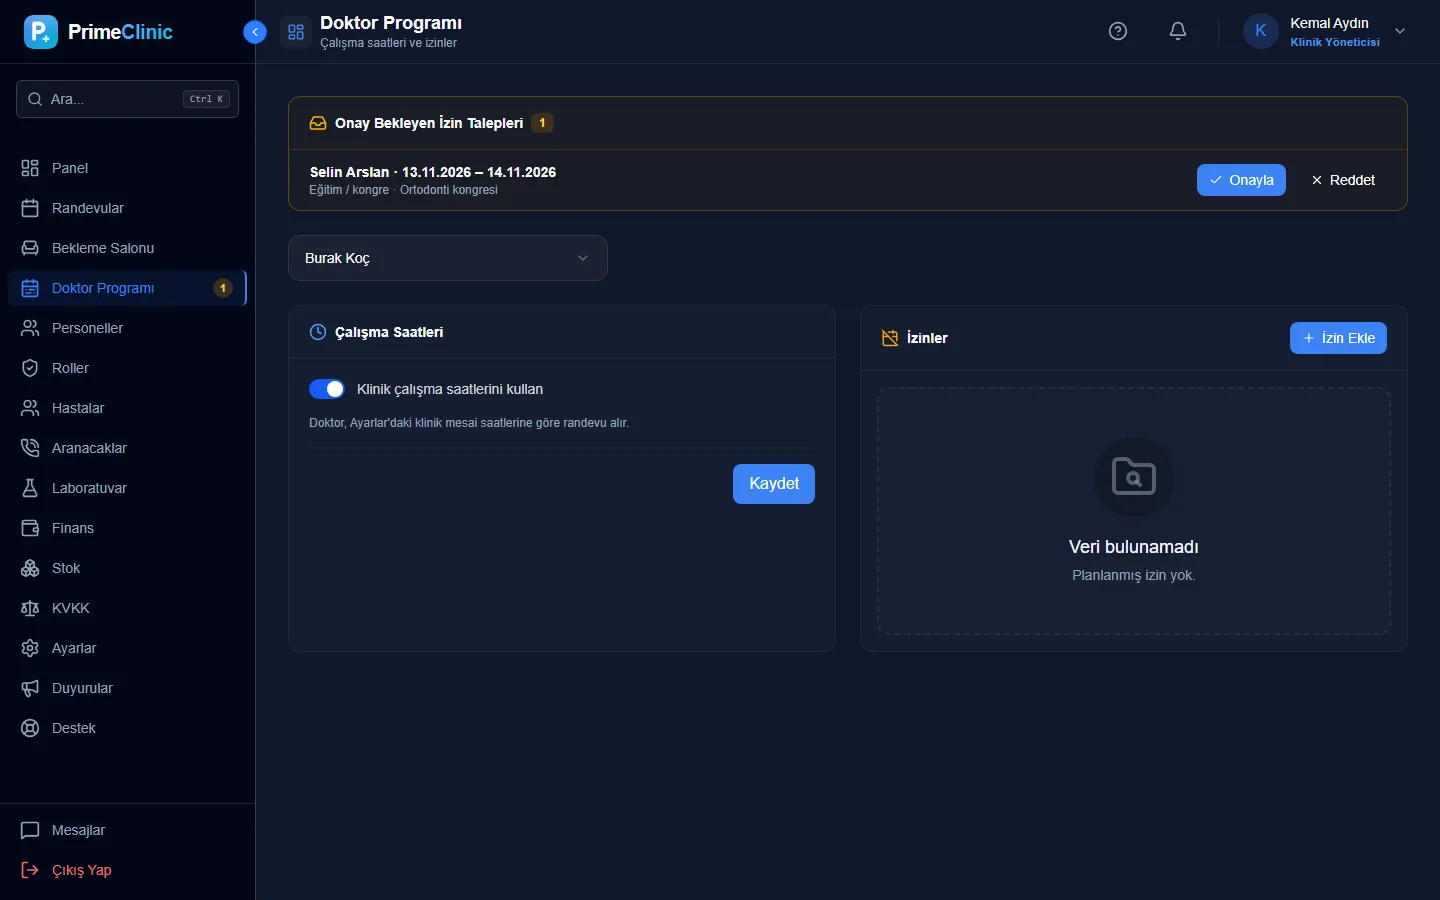The width and height of the screenshot is (1440, 900).
Task: Click the KVKK scales icon
Action: tap(30, 608)
